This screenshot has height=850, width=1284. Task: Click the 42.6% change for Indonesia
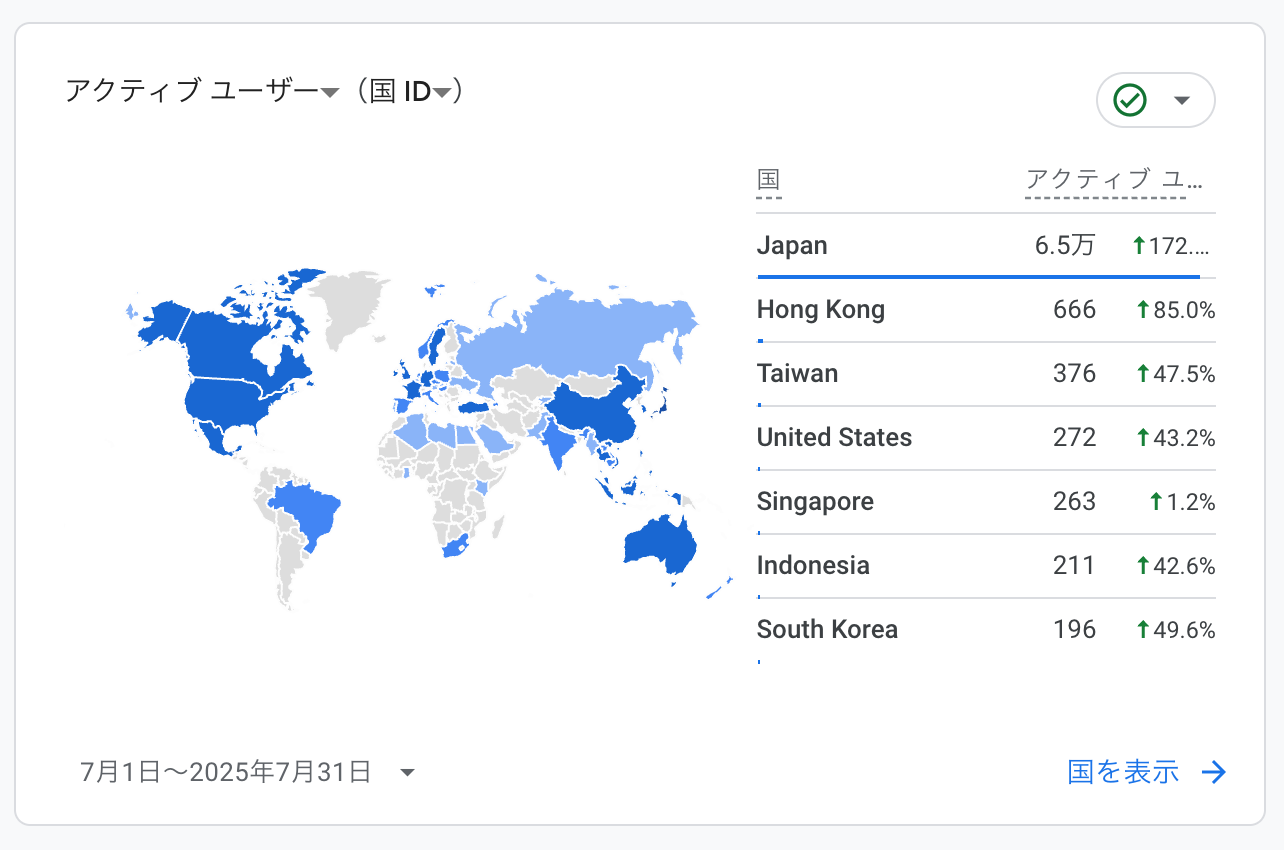point(1176,567)
